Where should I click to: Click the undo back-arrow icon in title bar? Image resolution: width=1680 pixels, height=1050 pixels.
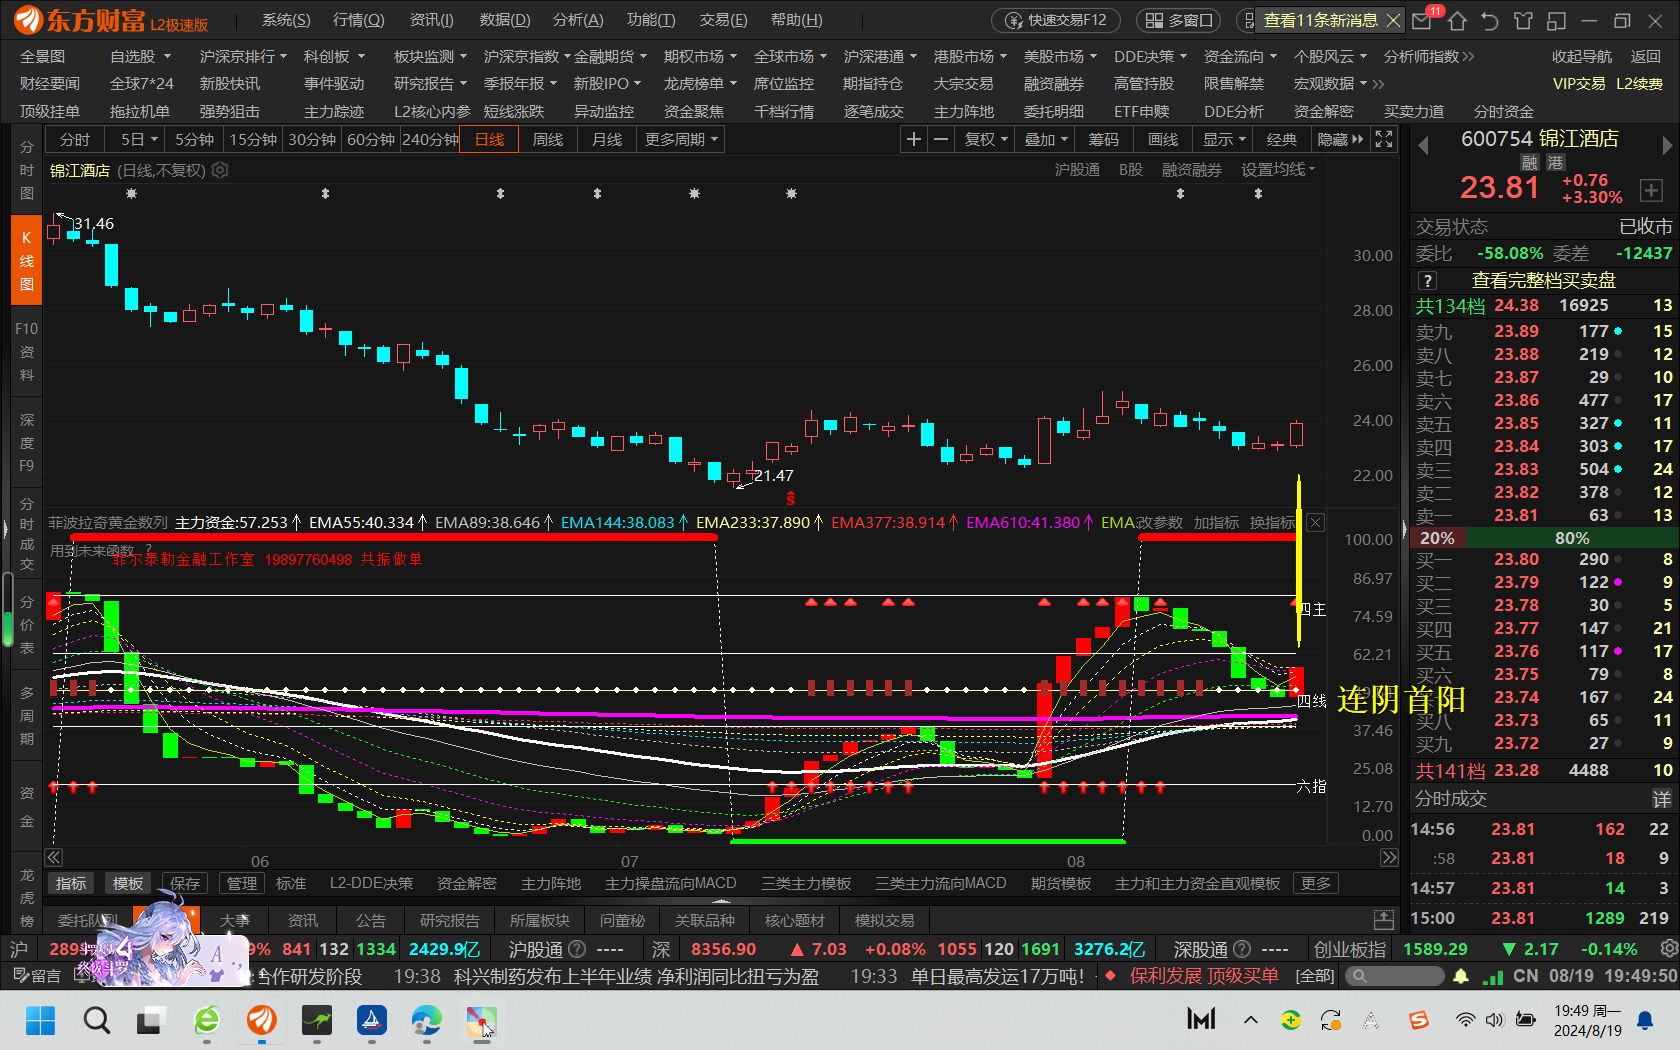pyautogui.click(x=1489, y=20)
